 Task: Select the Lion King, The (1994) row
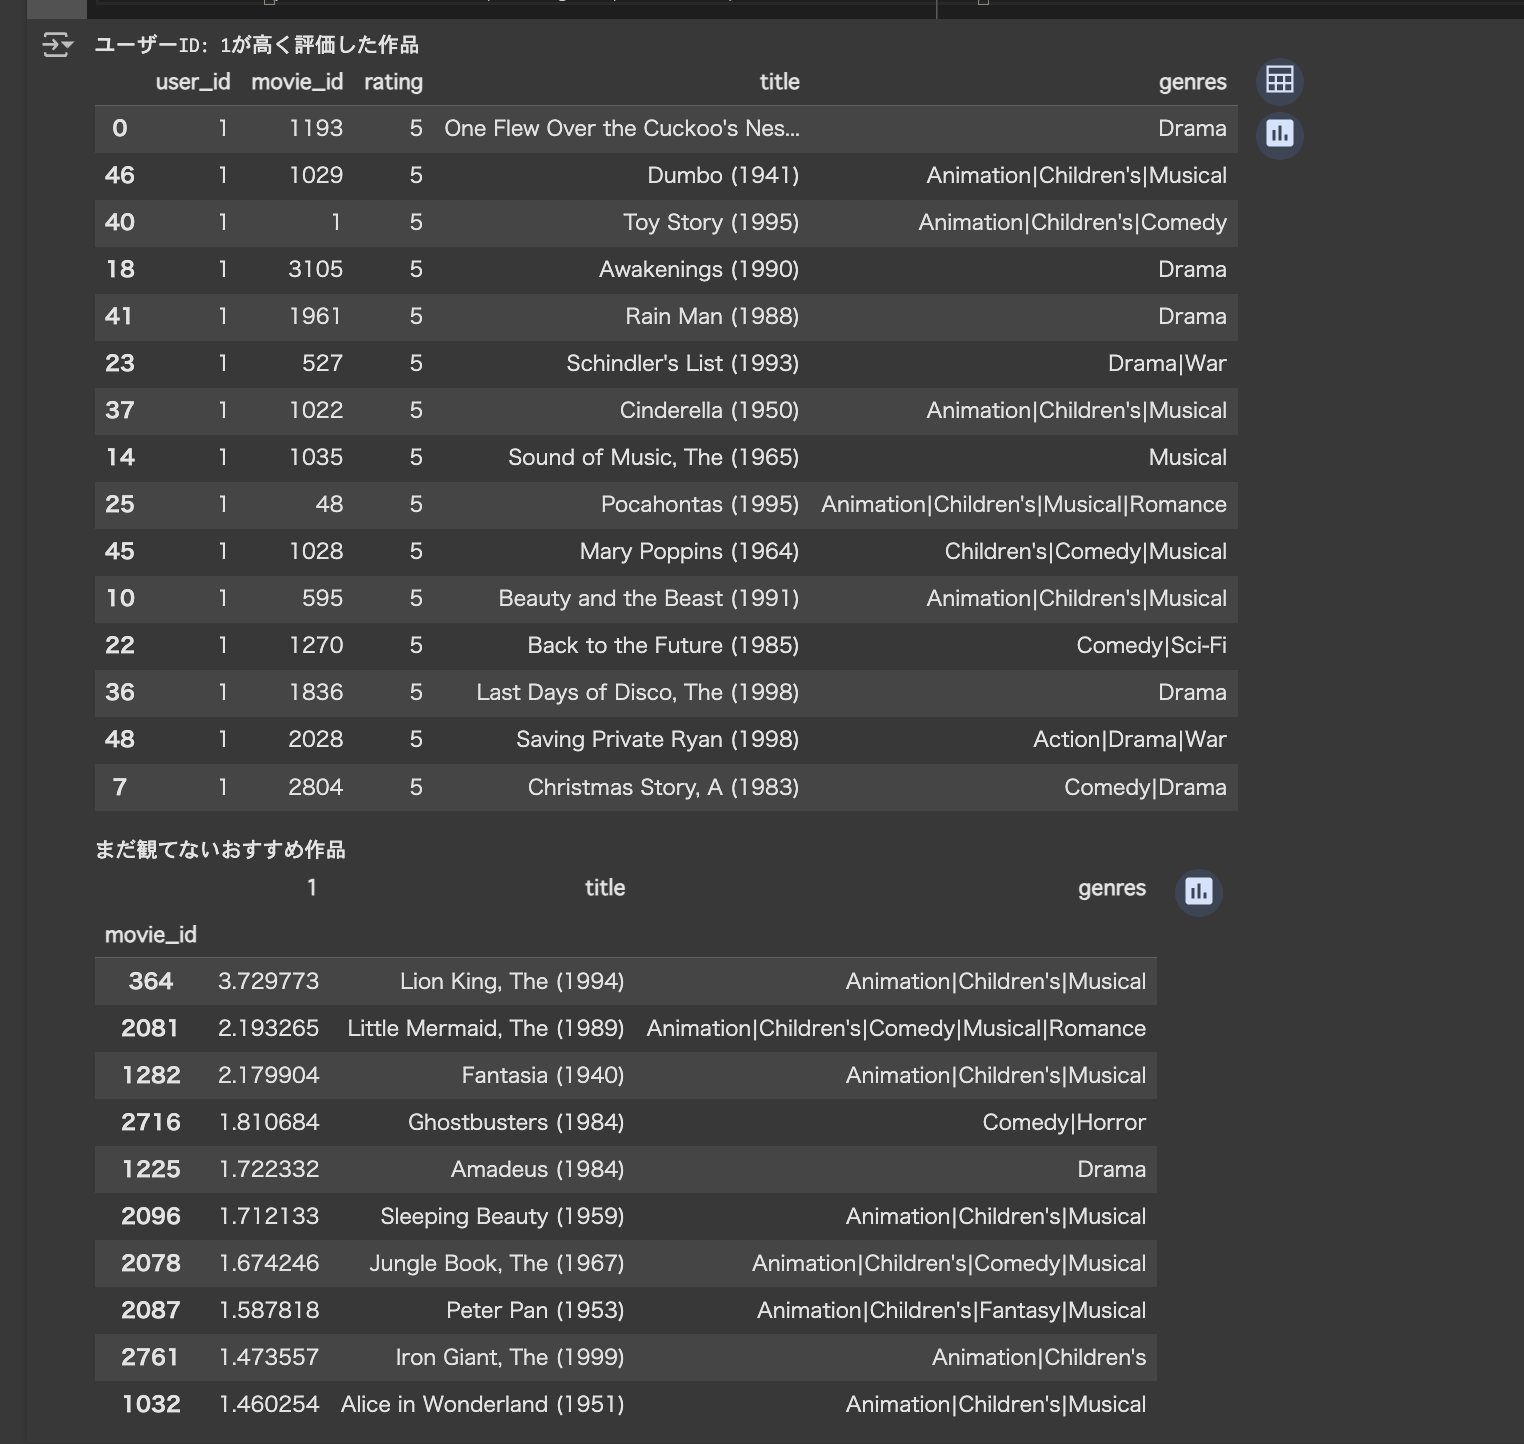click(x=626, y=981)
